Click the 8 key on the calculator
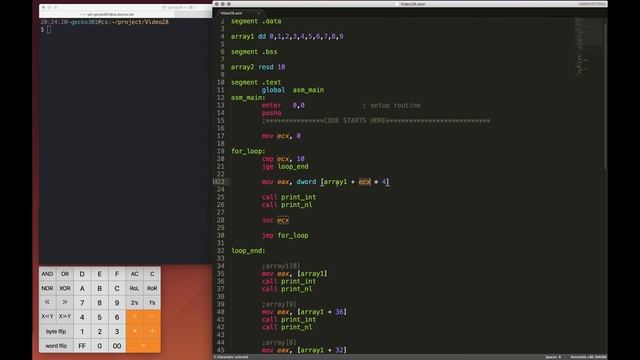The width and height of the screenshot is (640, 360). (100, 302)
